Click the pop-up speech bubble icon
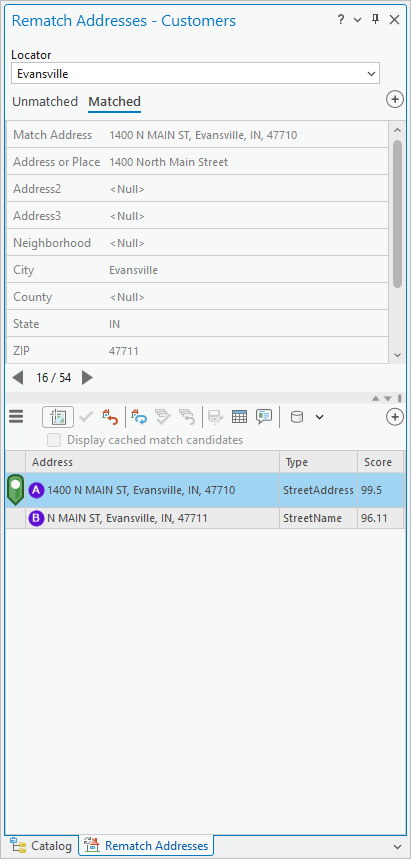Viewport: 411px width, 859px height. point(264,417)
